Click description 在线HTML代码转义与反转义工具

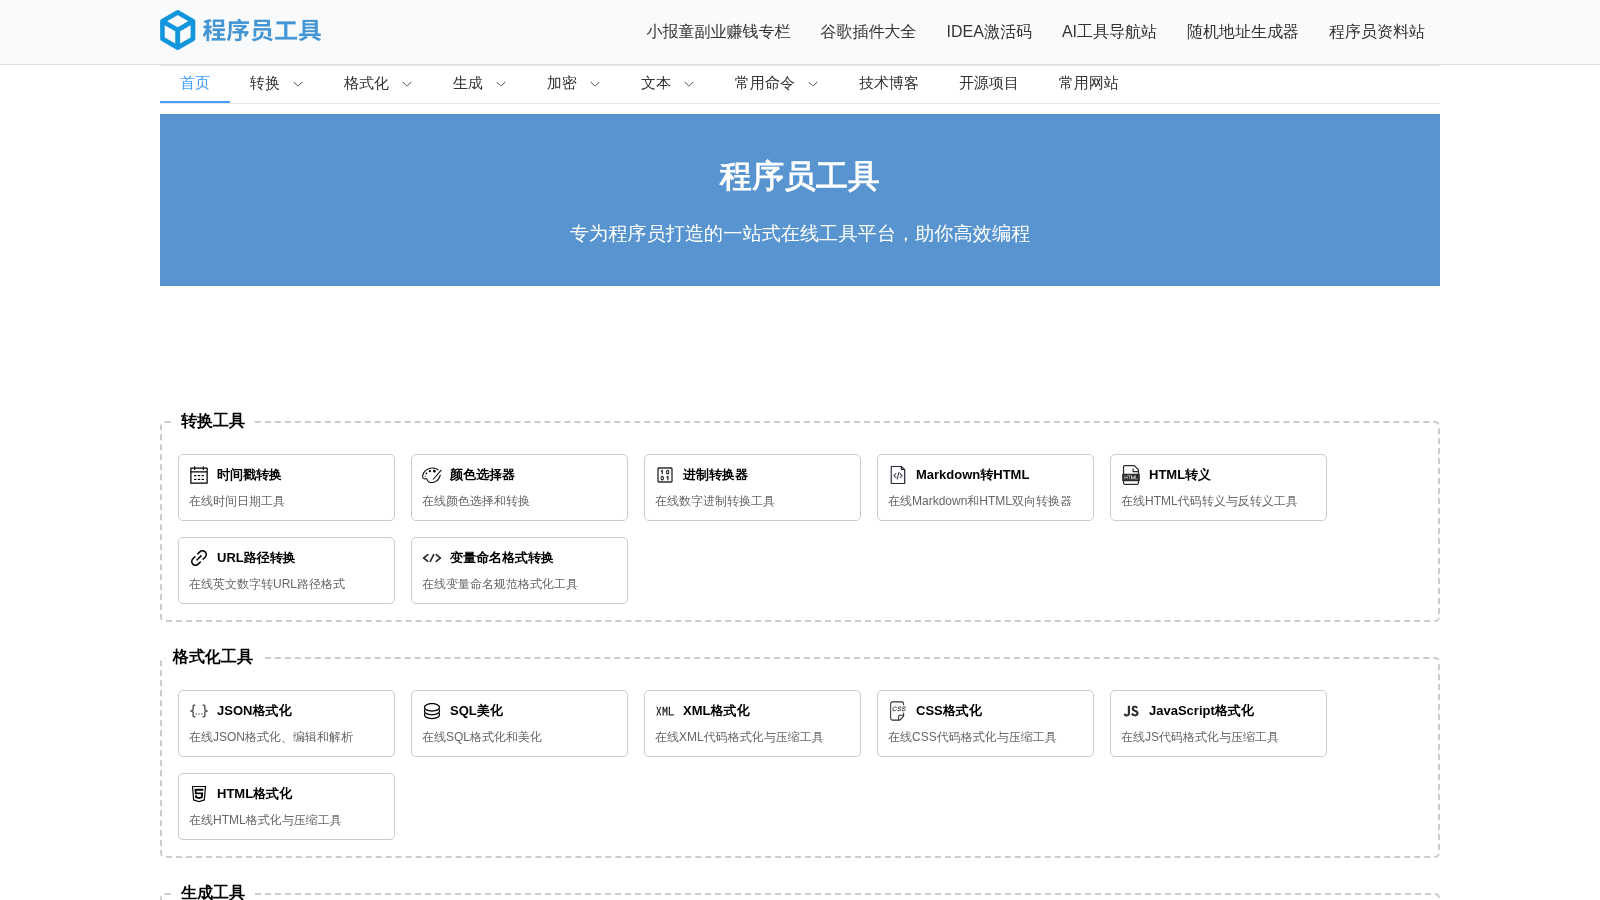[1209, 501]
